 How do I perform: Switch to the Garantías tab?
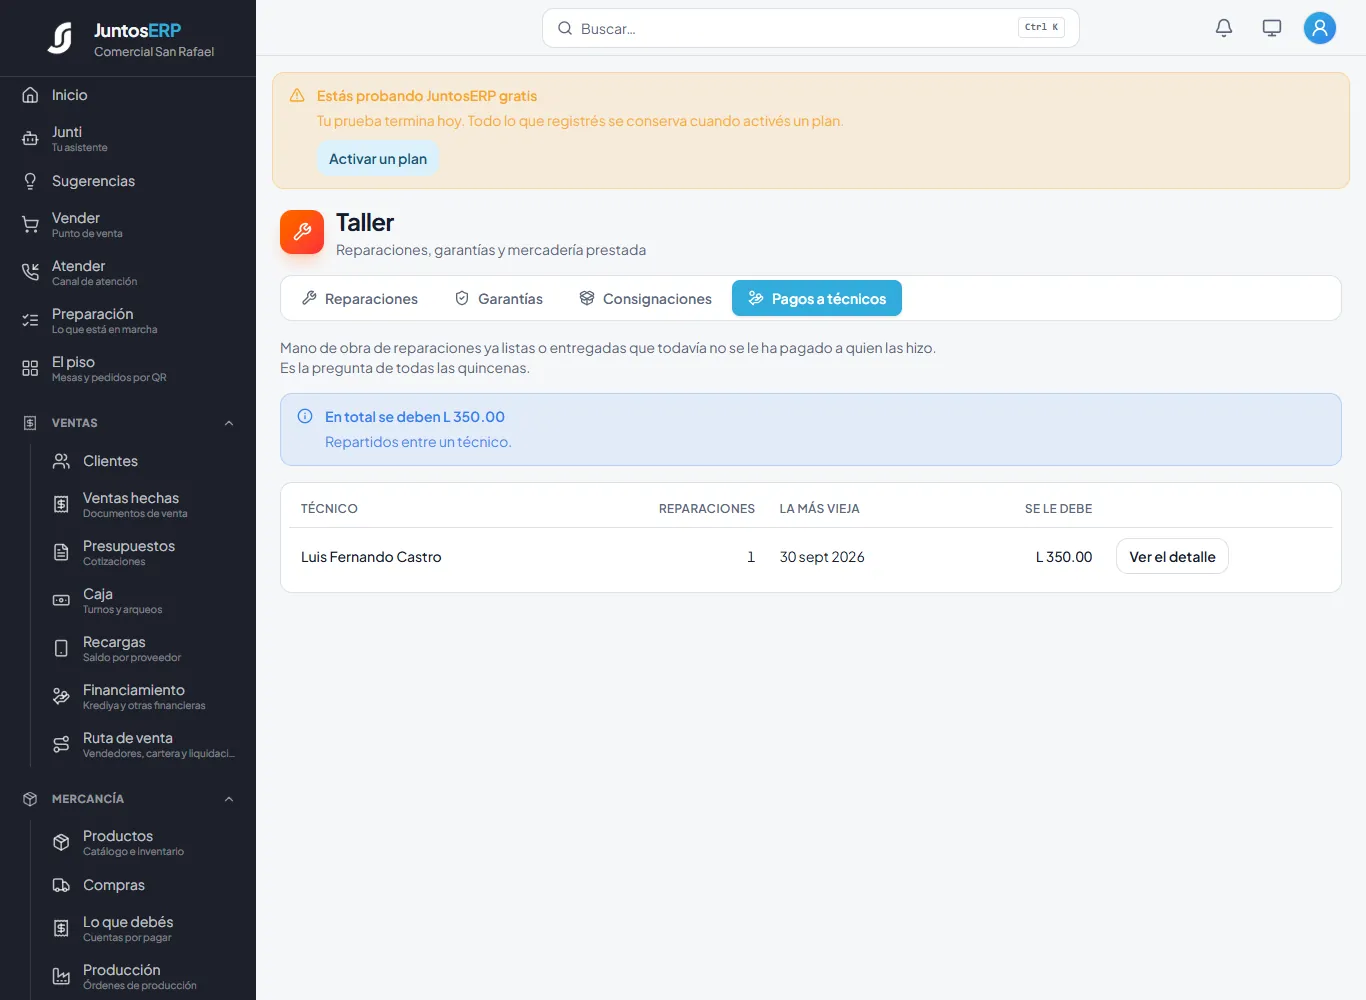499,298
